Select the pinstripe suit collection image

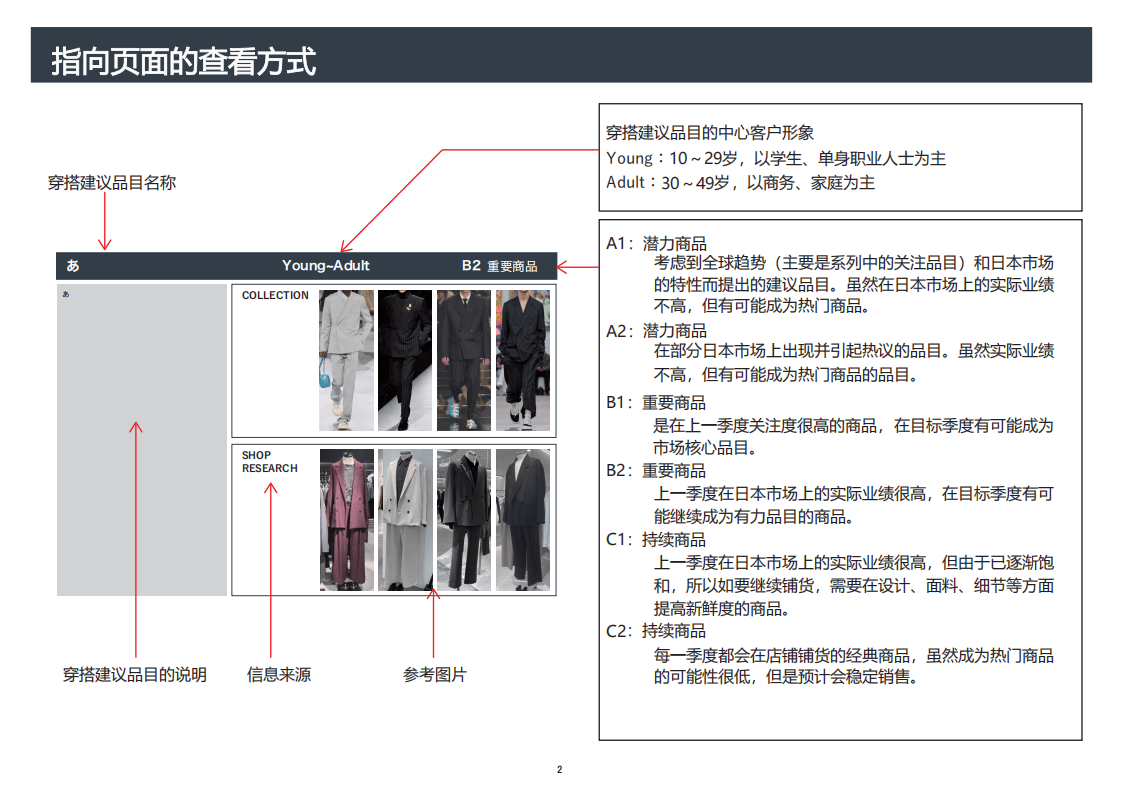405,360
